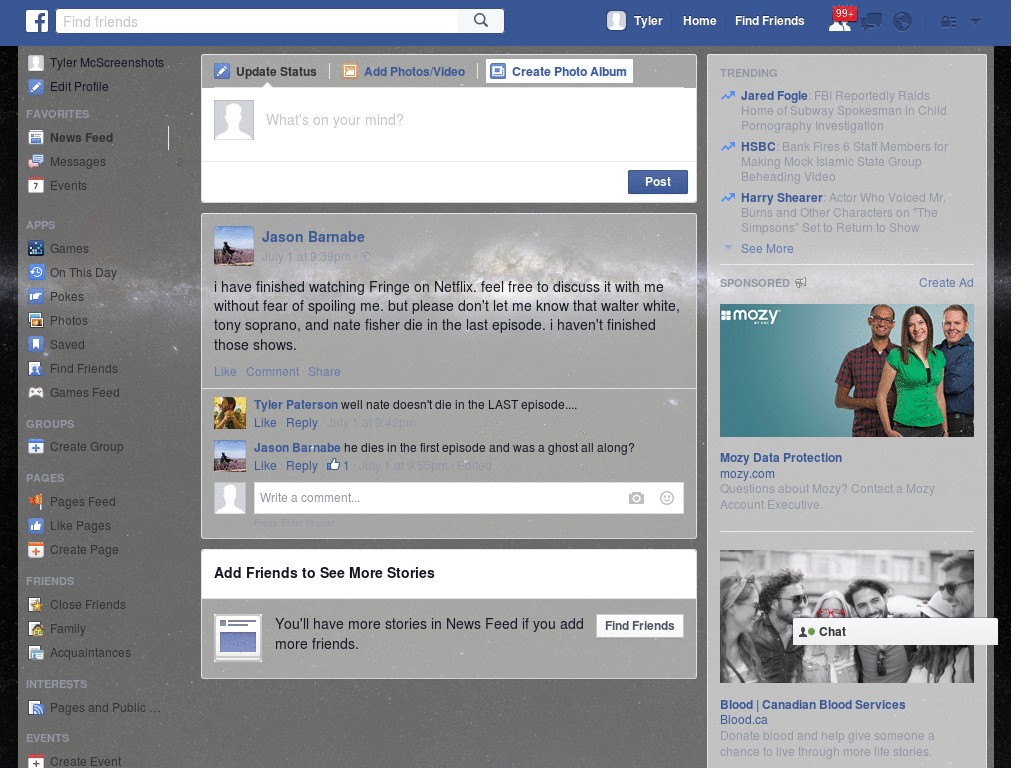Click the Saved bookmark icon
The image size is (1024, 768).
point(36,344)
